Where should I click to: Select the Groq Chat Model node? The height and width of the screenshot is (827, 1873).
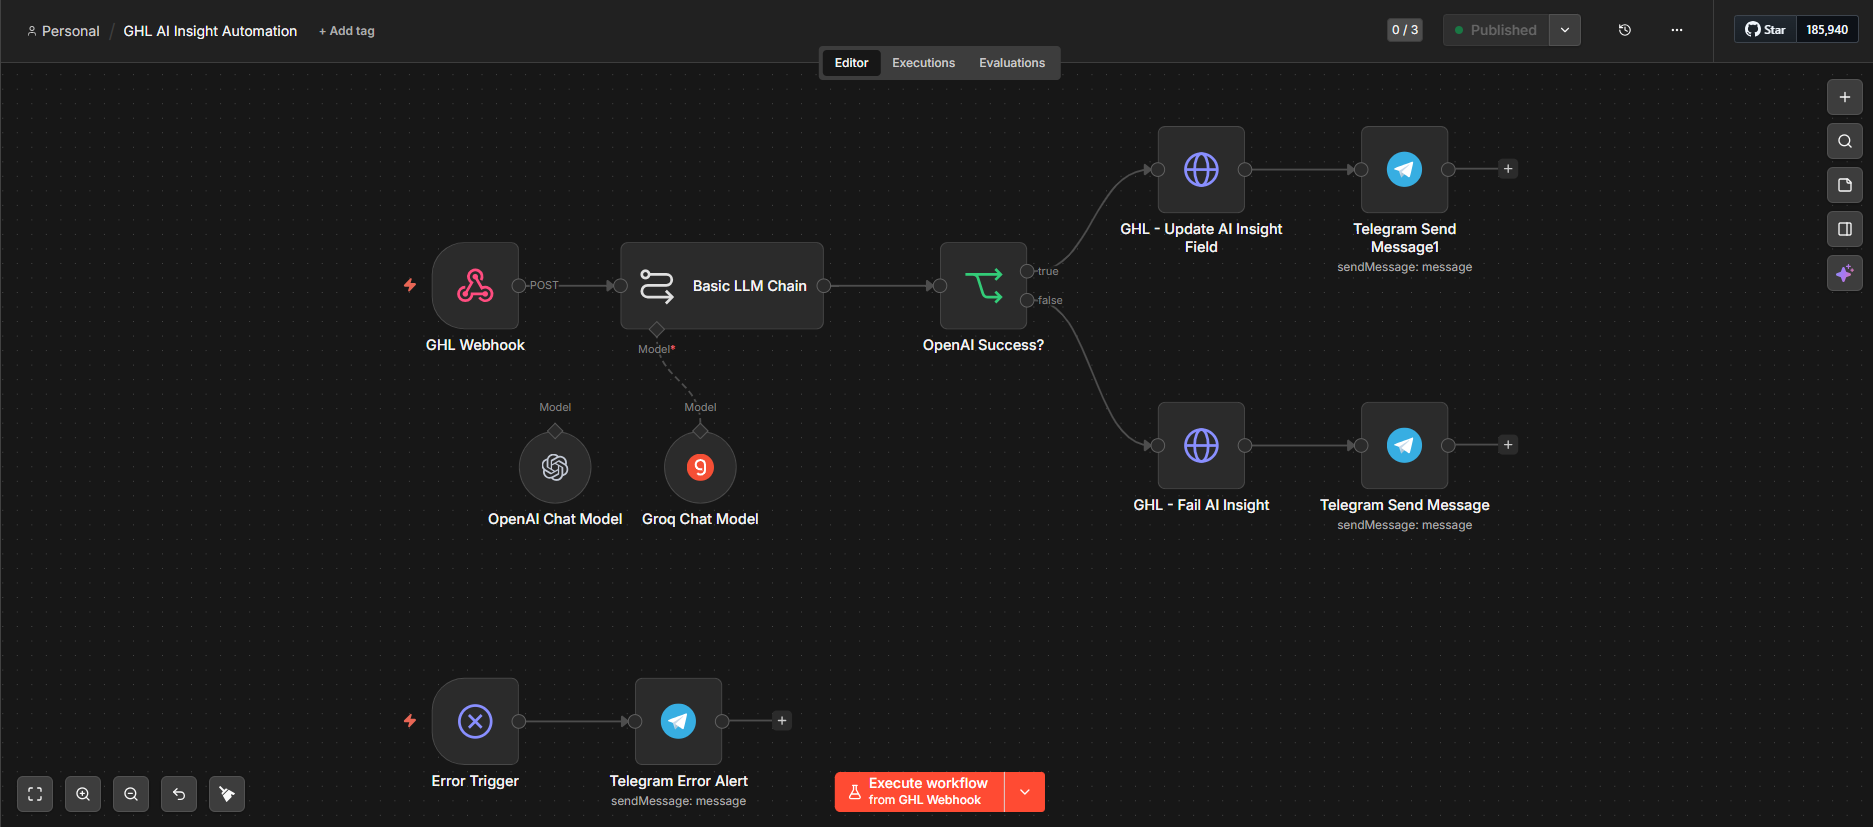click(700, 467)
